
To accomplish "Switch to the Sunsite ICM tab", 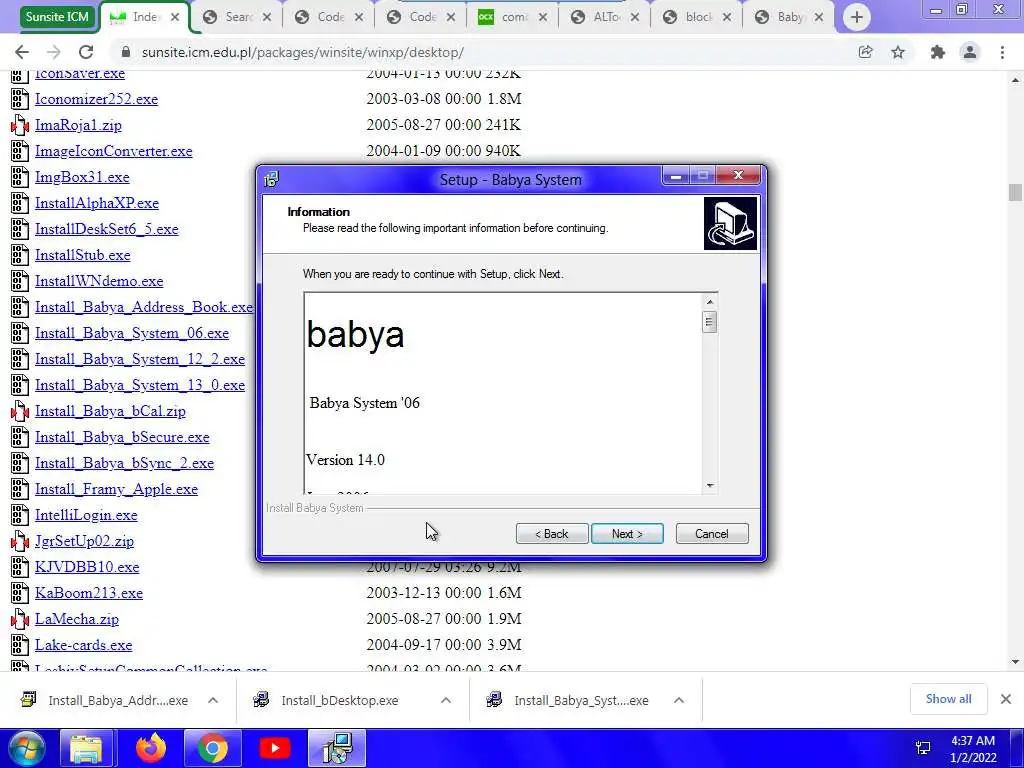I will [x=57, y=17].
